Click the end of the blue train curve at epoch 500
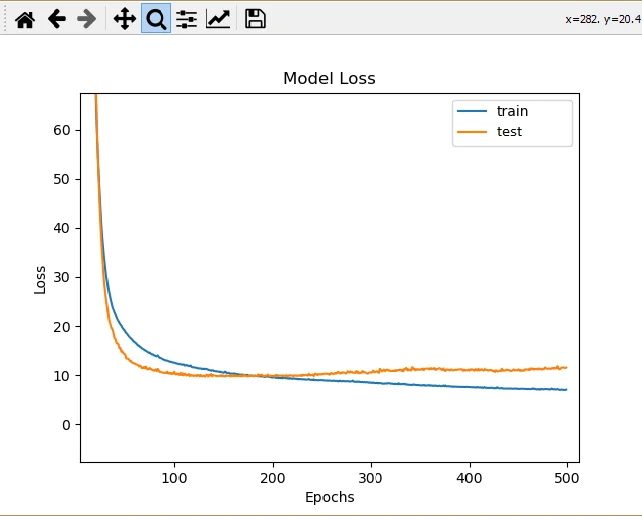The width and height of the screenshot is (642, 516). (566, 389)
